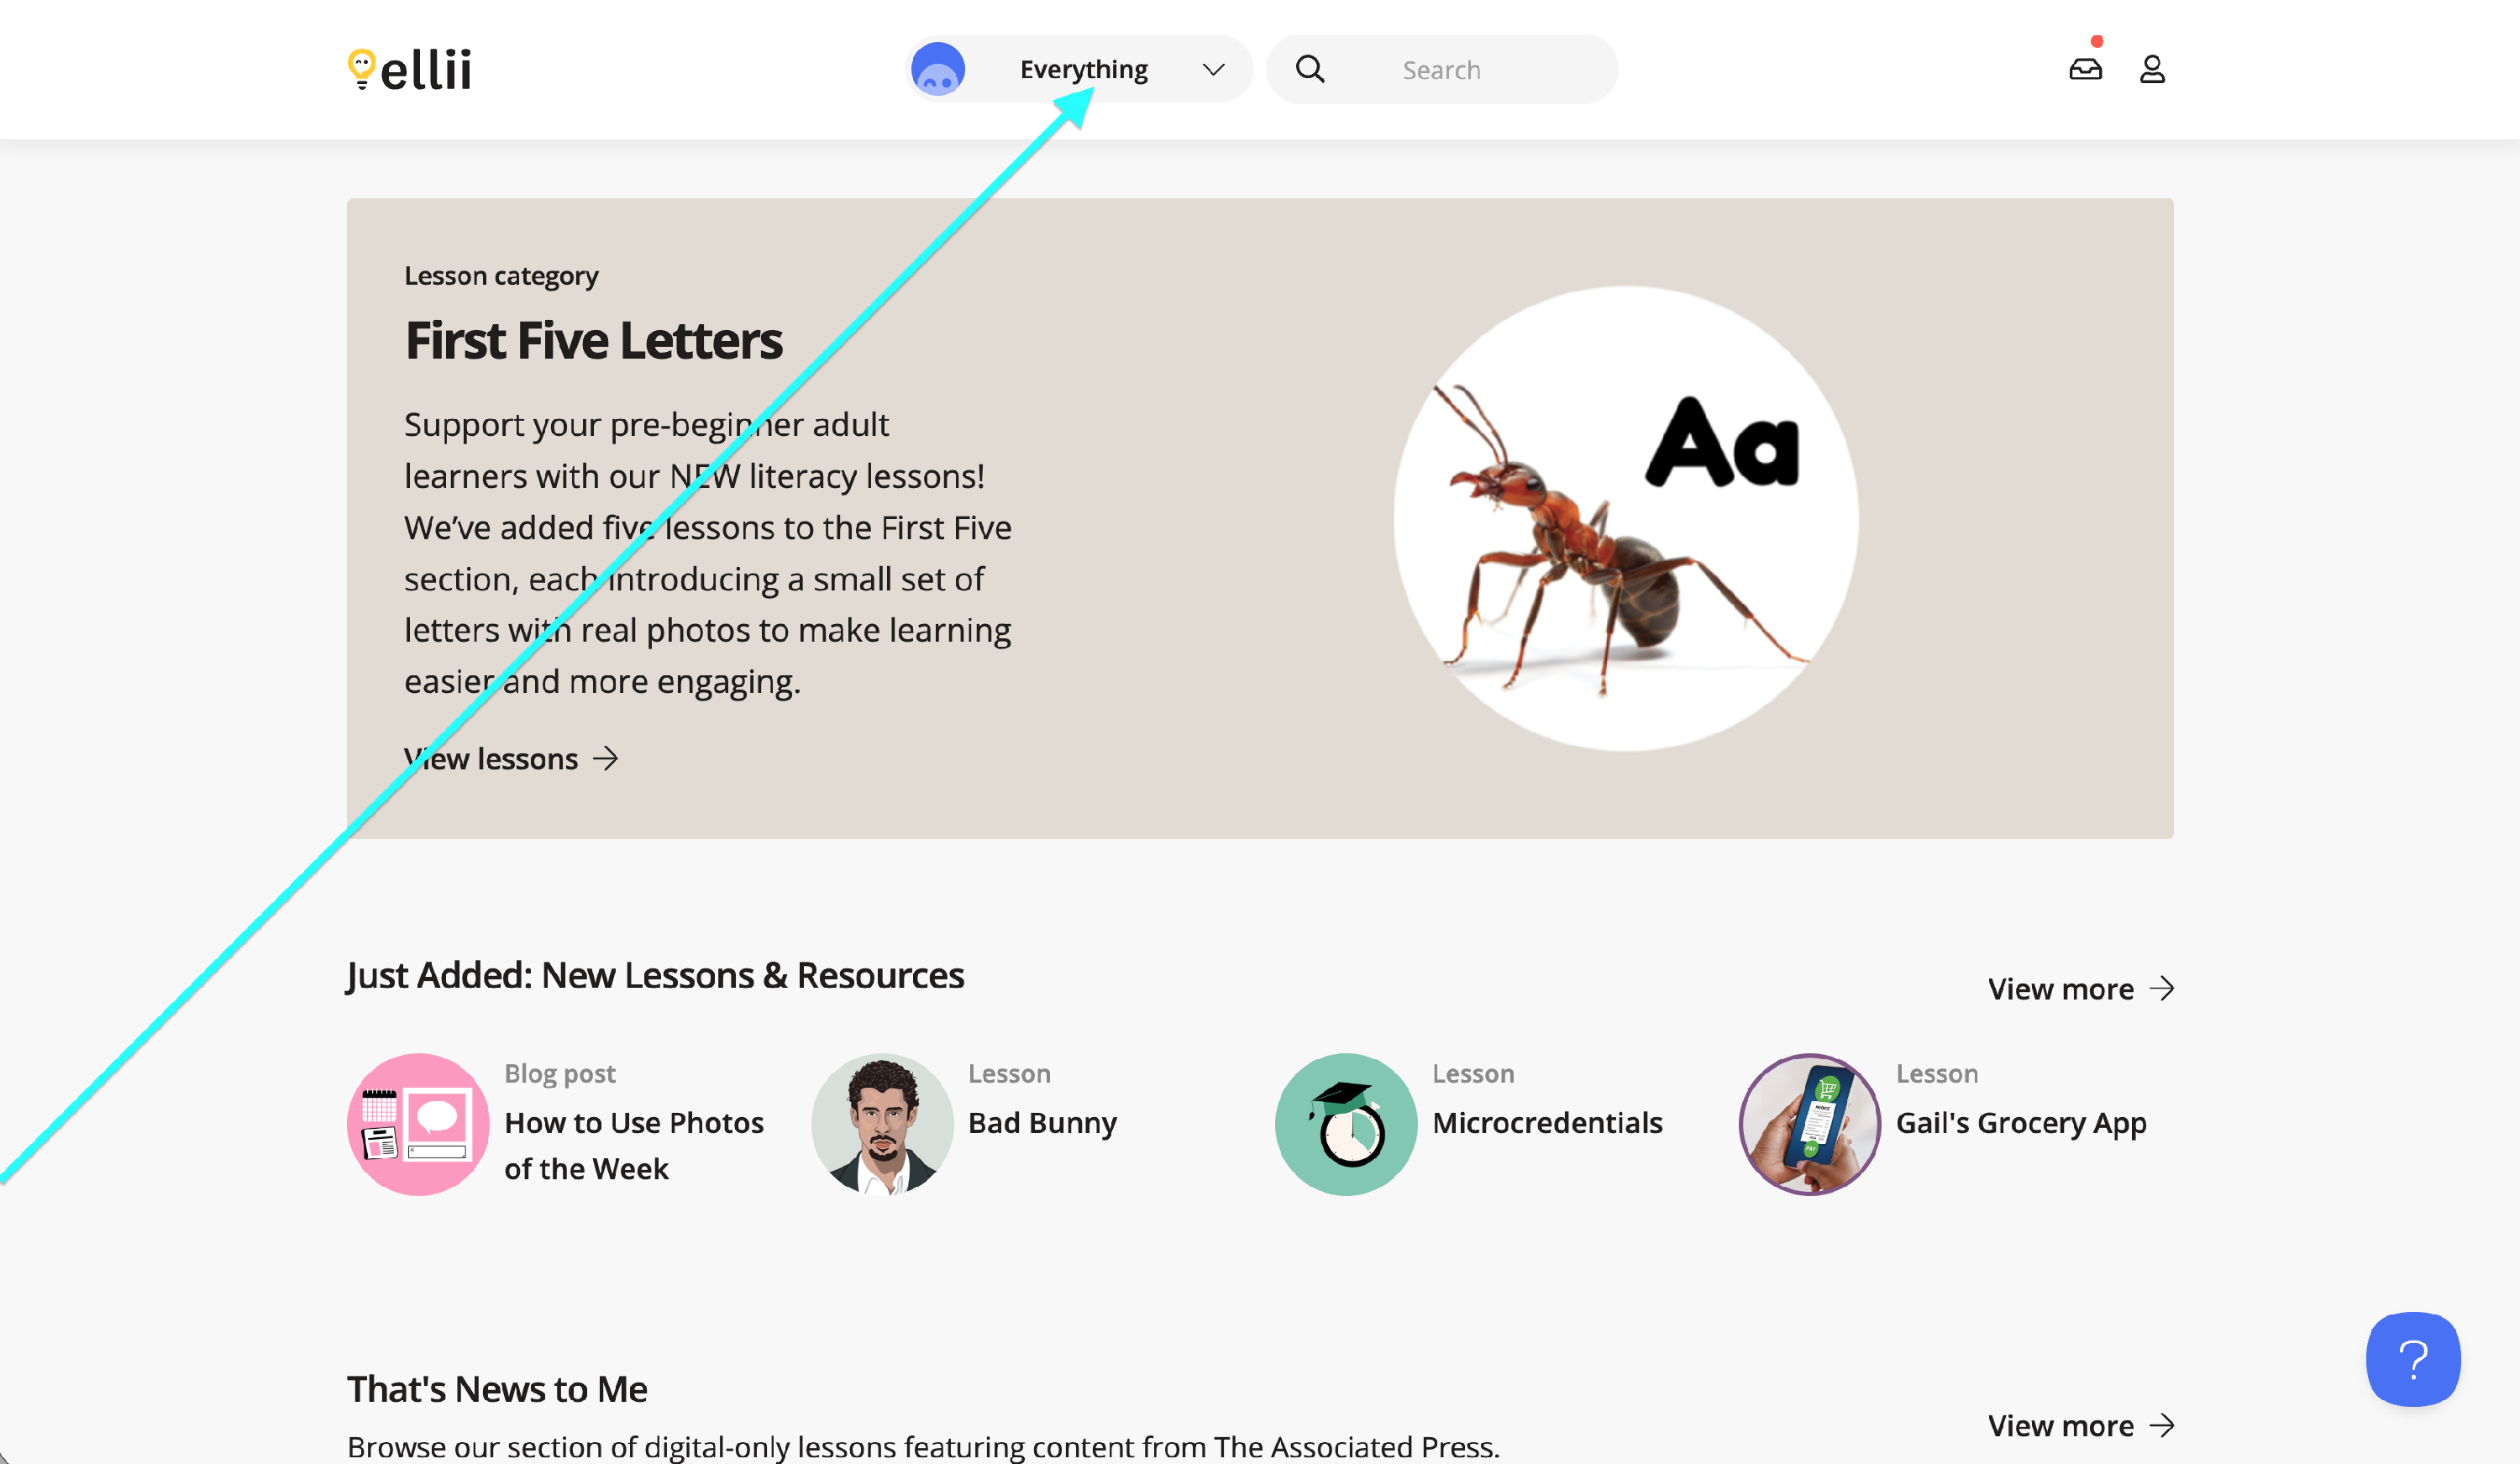Open the user account profile icon
This screenshot has width=2520, height=1464.
point(2152,69)
